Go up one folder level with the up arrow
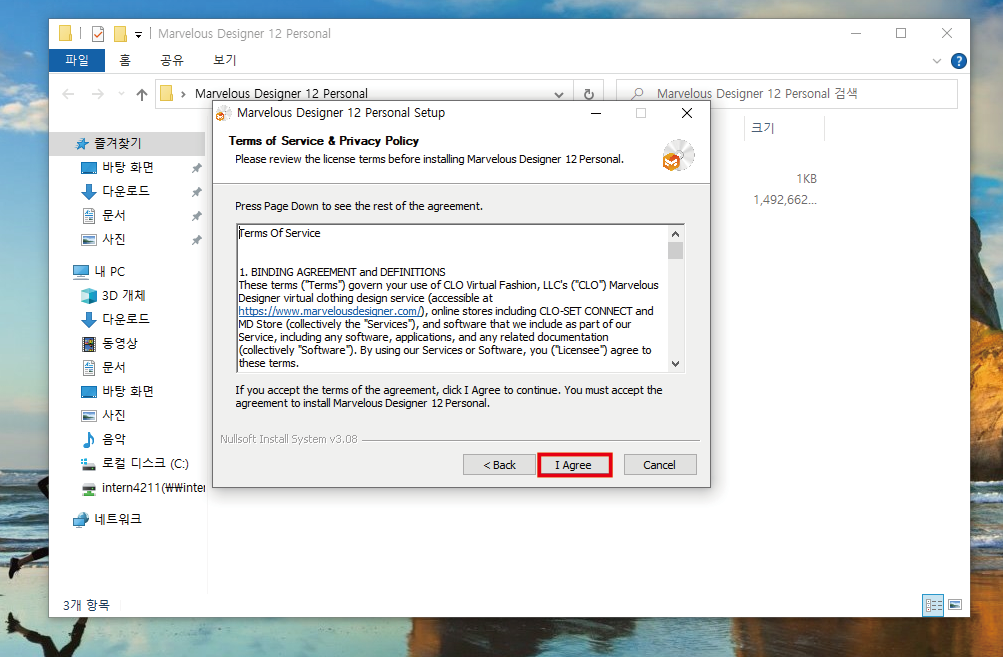Viewport: 1003px width, 657px height. [x=142, y=95]
